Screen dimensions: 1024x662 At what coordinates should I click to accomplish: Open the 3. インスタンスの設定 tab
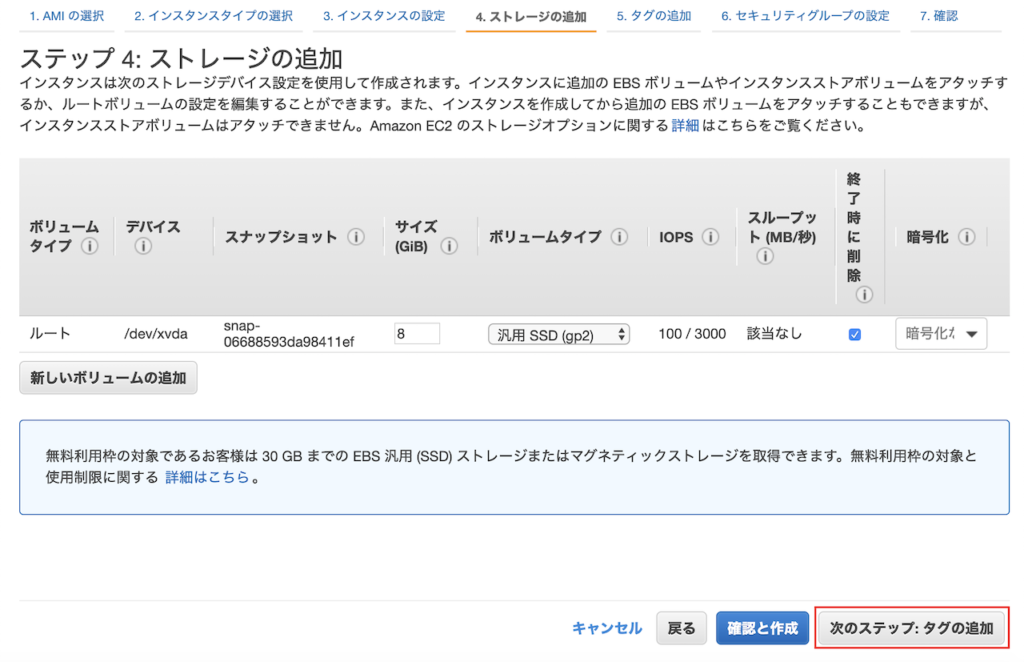(x=384, y=16)
